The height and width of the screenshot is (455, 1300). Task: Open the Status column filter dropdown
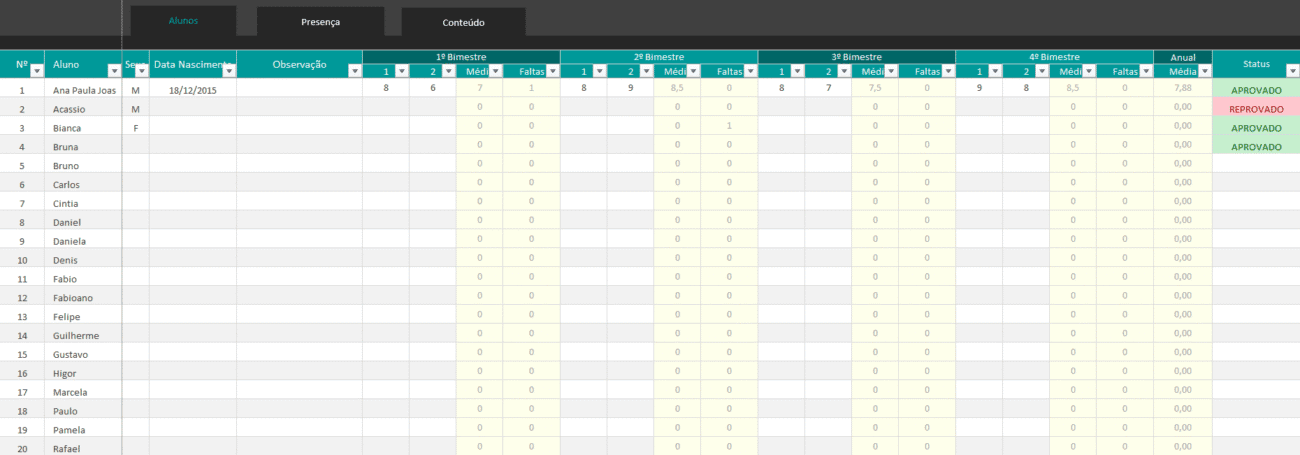(1291, 71)
